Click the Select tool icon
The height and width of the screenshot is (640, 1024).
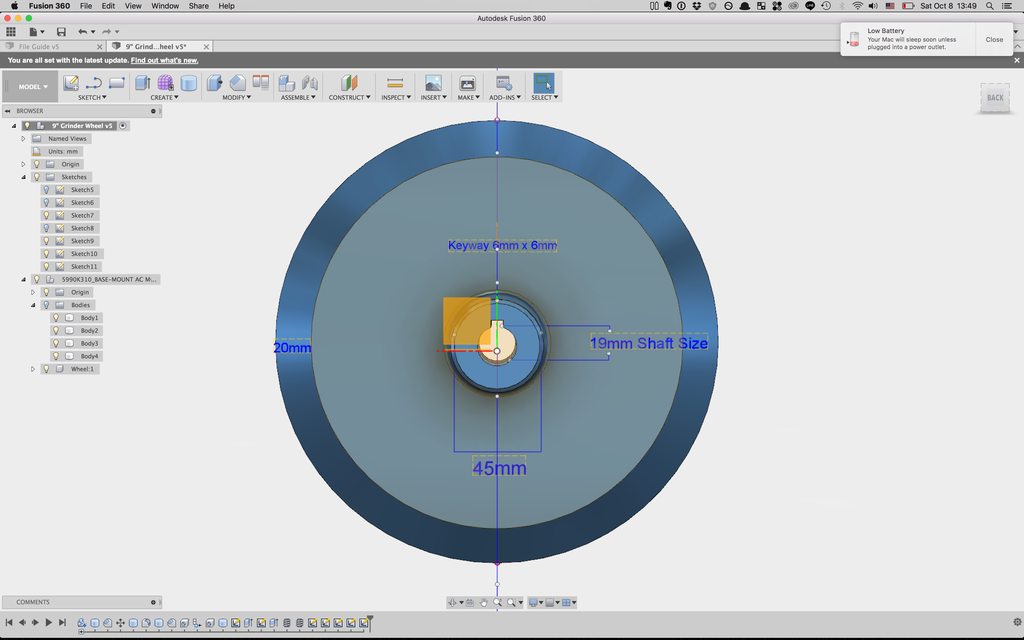pos(543,83)
